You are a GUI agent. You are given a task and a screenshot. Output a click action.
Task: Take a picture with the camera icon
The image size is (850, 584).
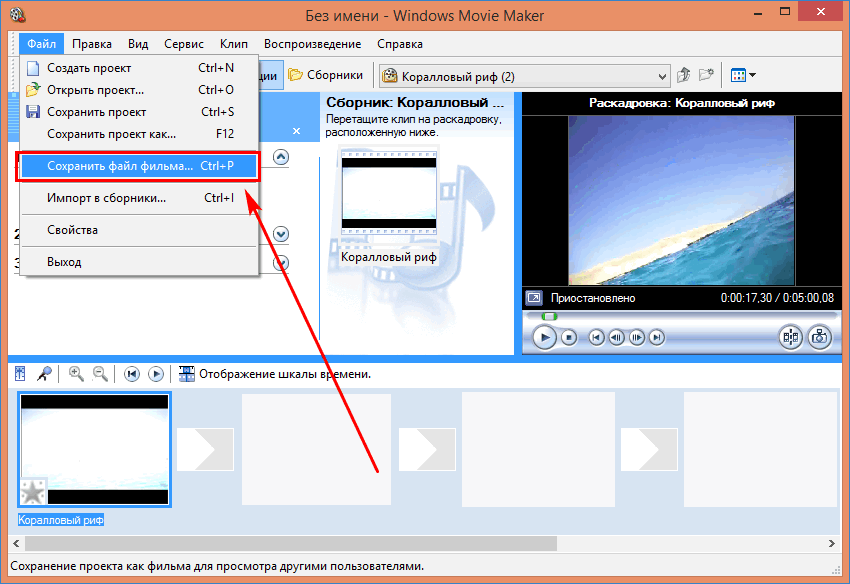click(x=819, y=337)
